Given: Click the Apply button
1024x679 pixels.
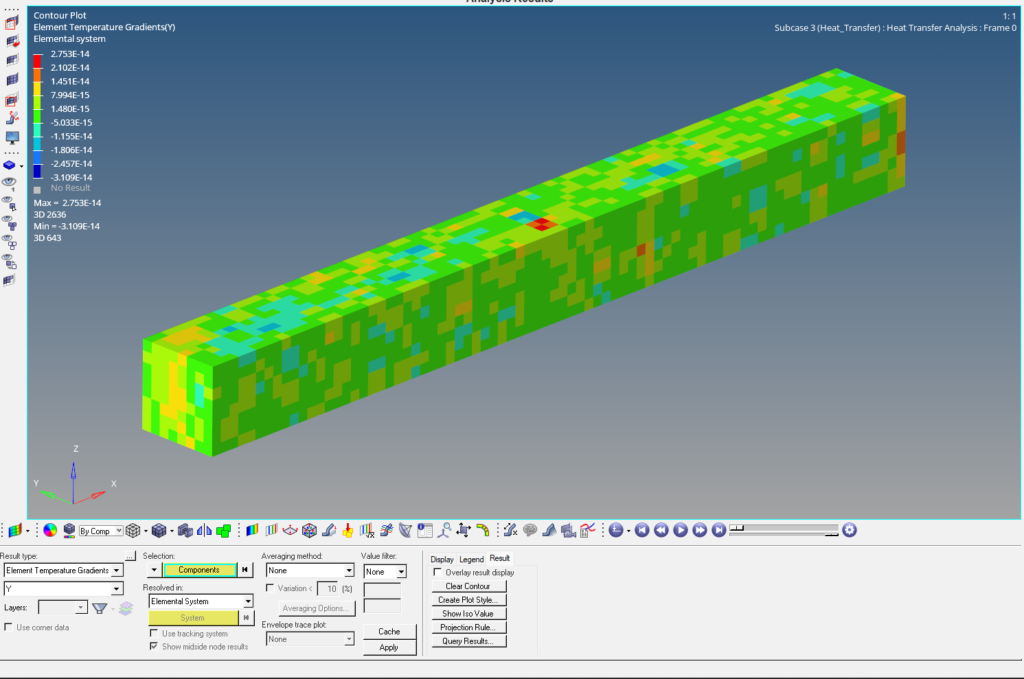Looking at the screenshot, I should click(389, 648).
